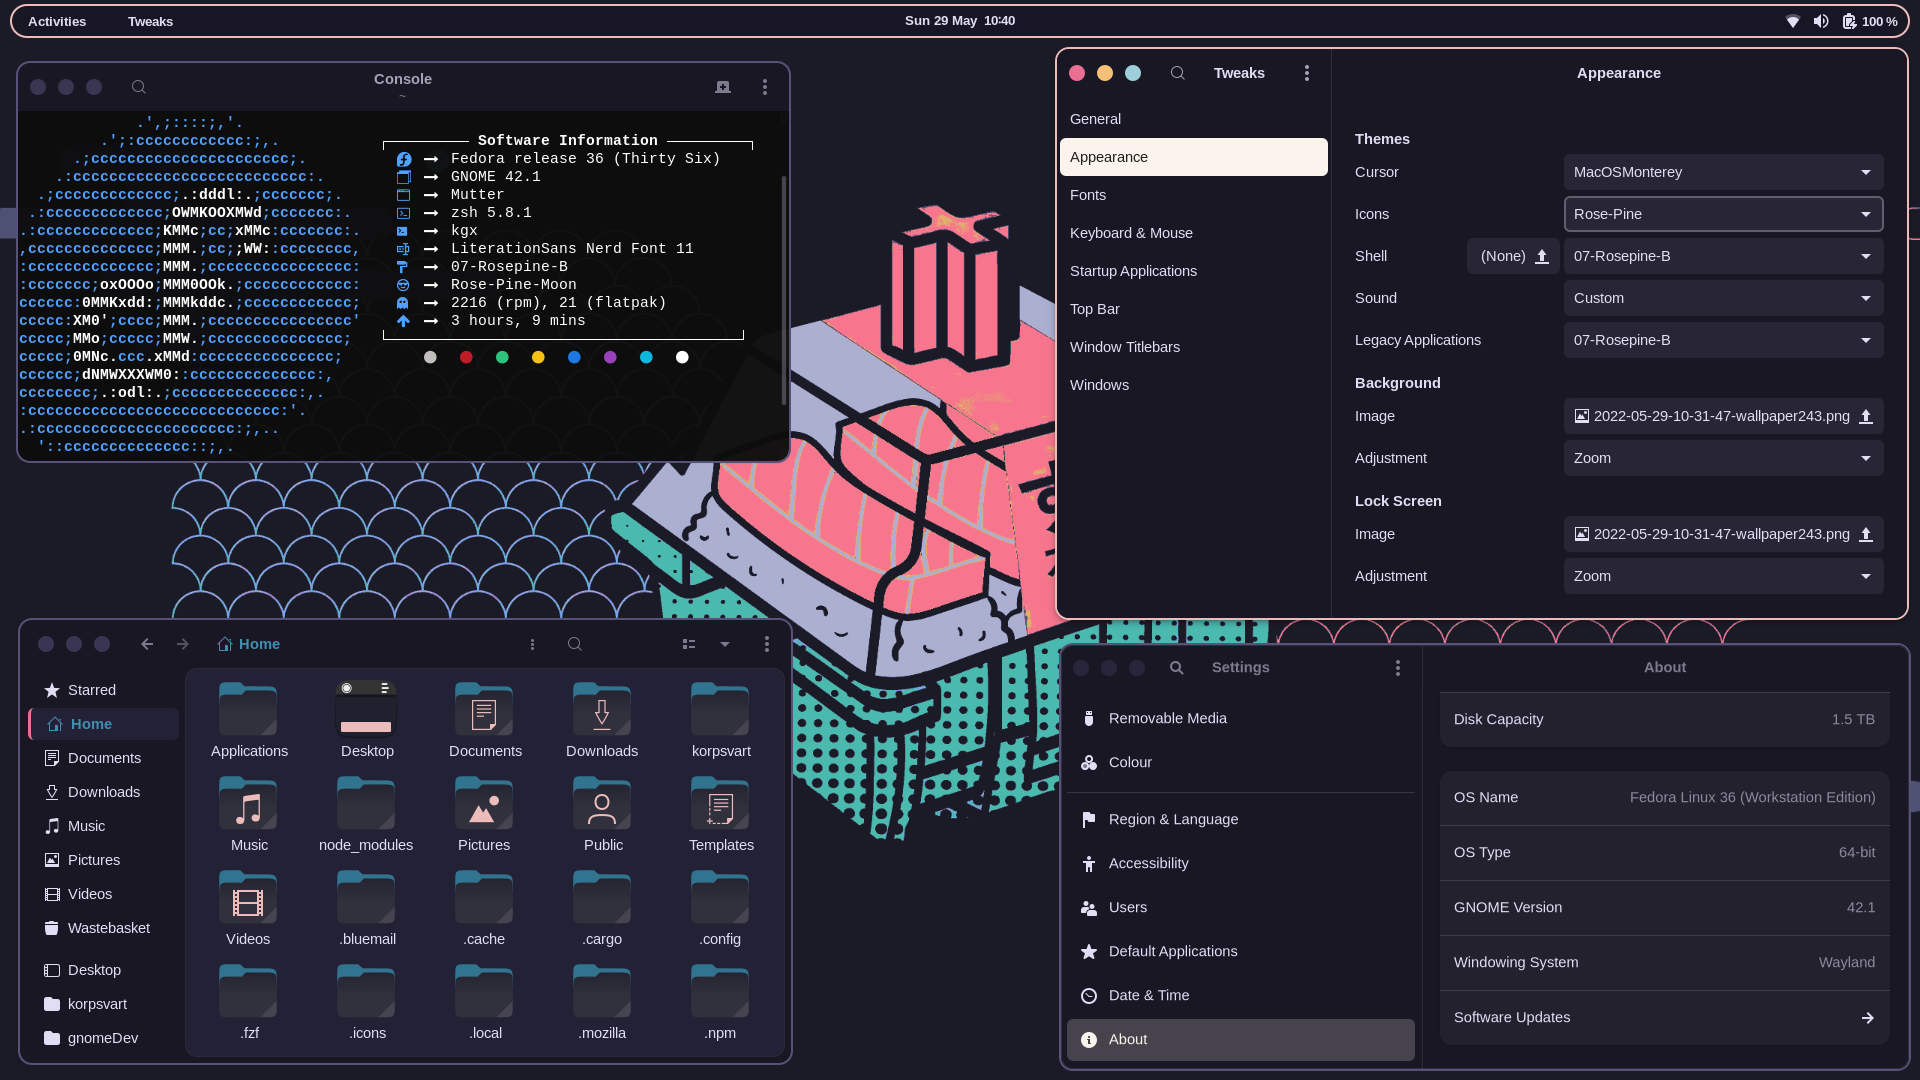Open network indicator in top bar
Screen dimensions: 1920x1080
(x=1793, y=21)
